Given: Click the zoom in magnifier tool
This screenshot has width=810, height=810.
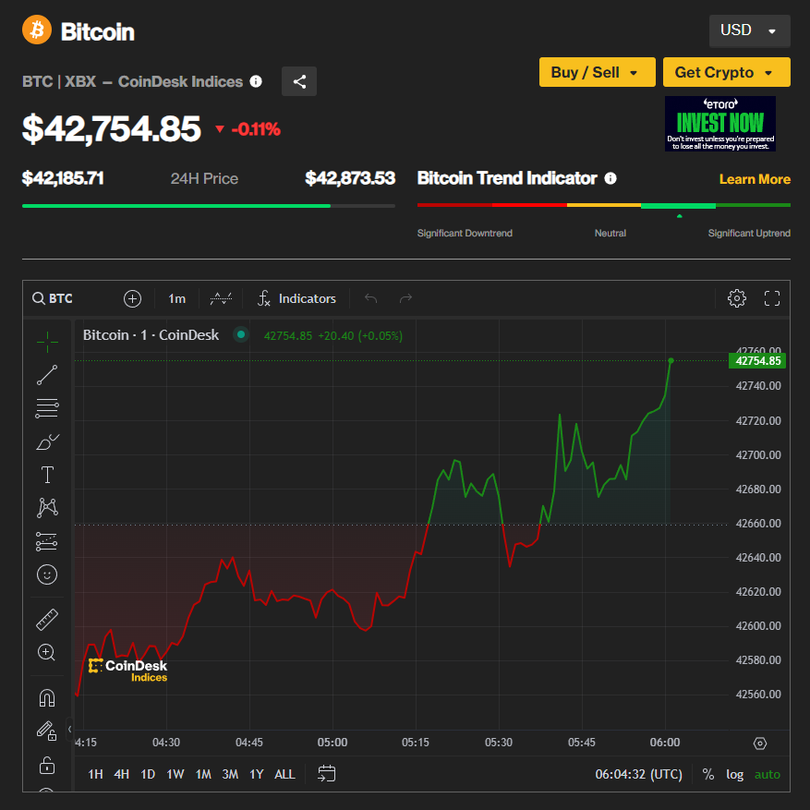Looking at the screenshot, I should pos(47,652).
